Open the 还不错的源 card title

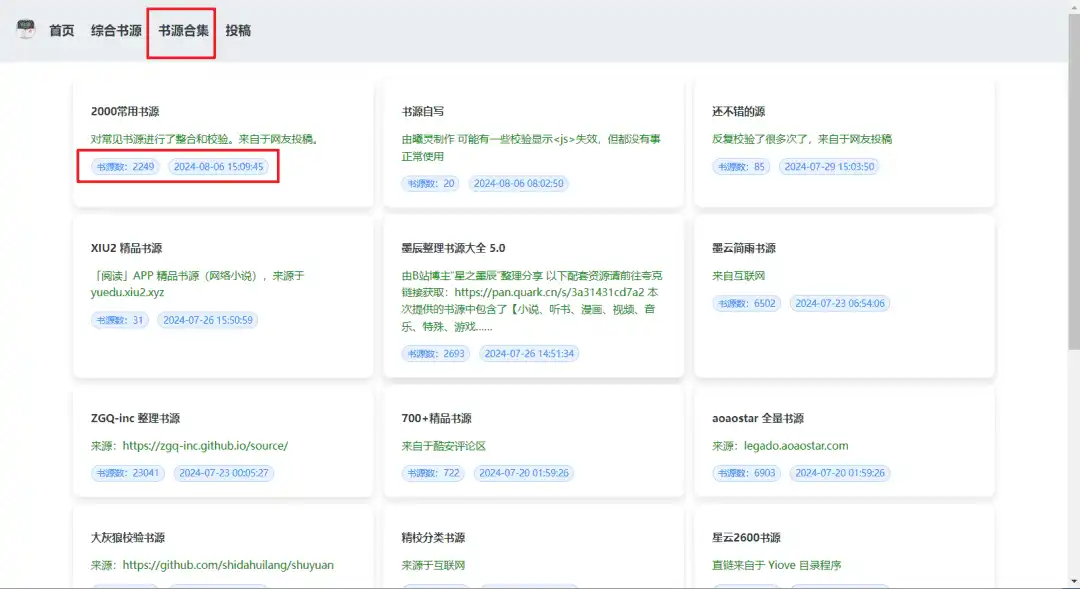(x=738, y=112)
